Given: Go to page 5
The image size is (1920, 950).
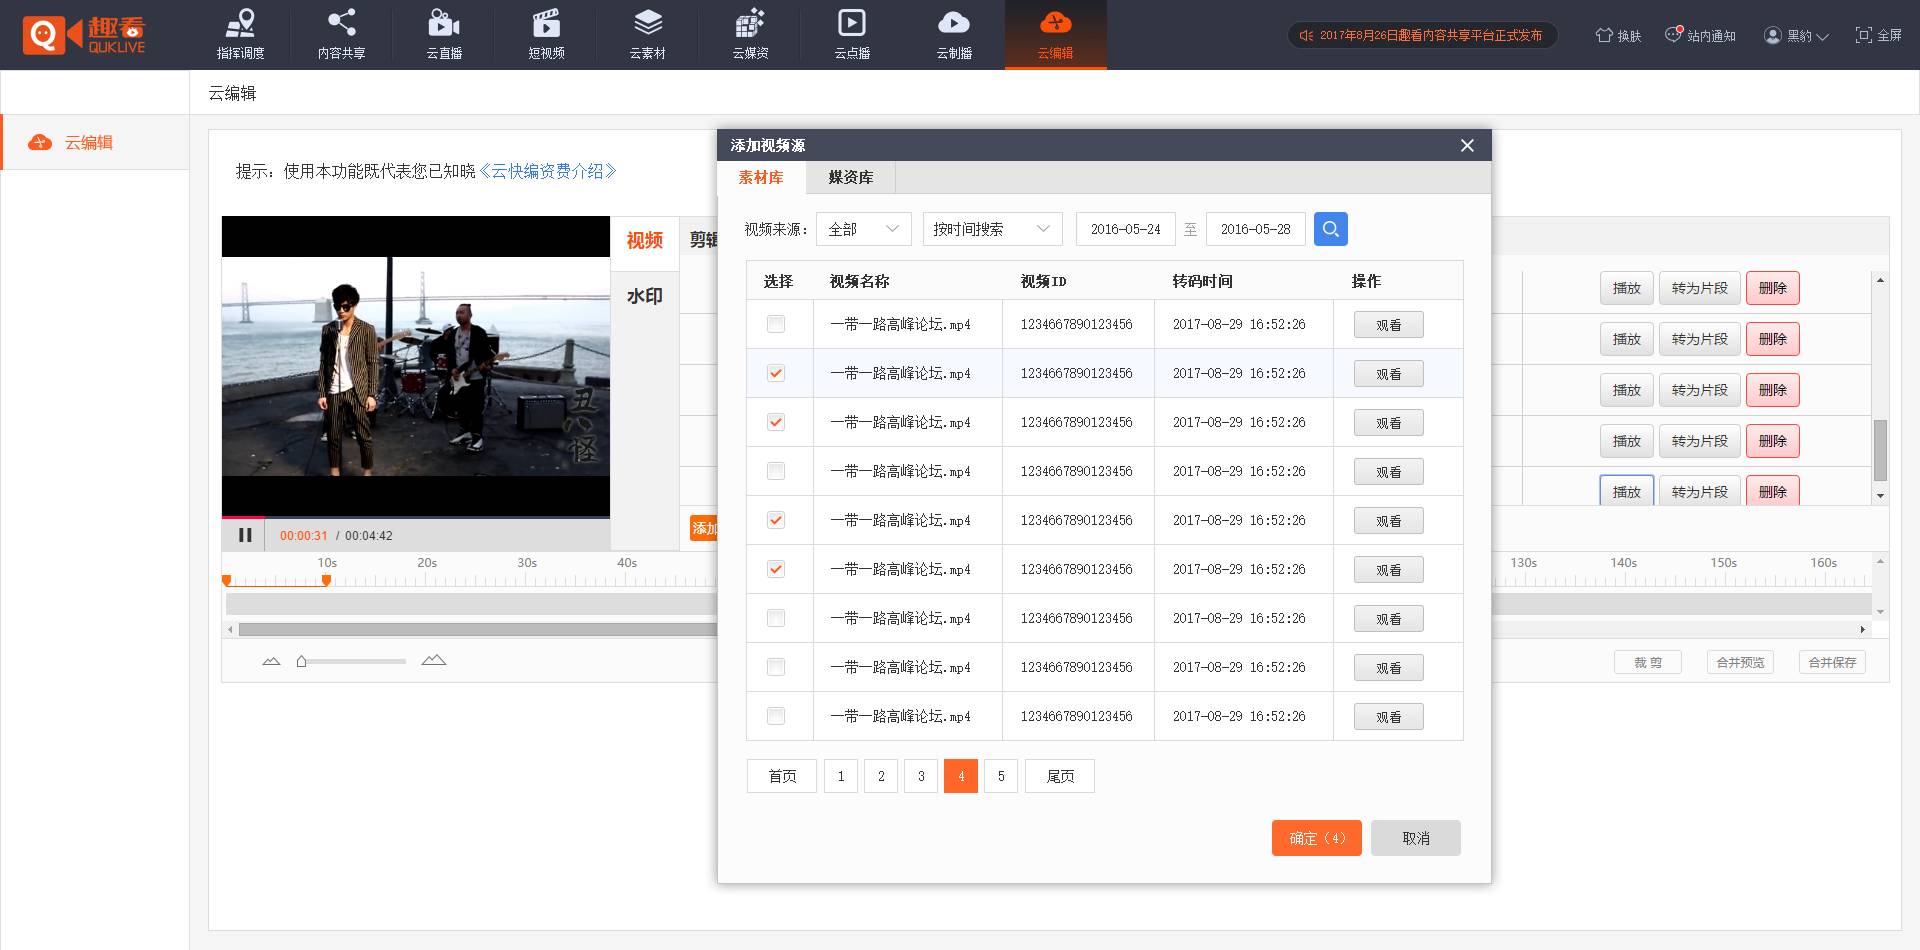Looking at the screenshot, I should [x=1001, y=776].
